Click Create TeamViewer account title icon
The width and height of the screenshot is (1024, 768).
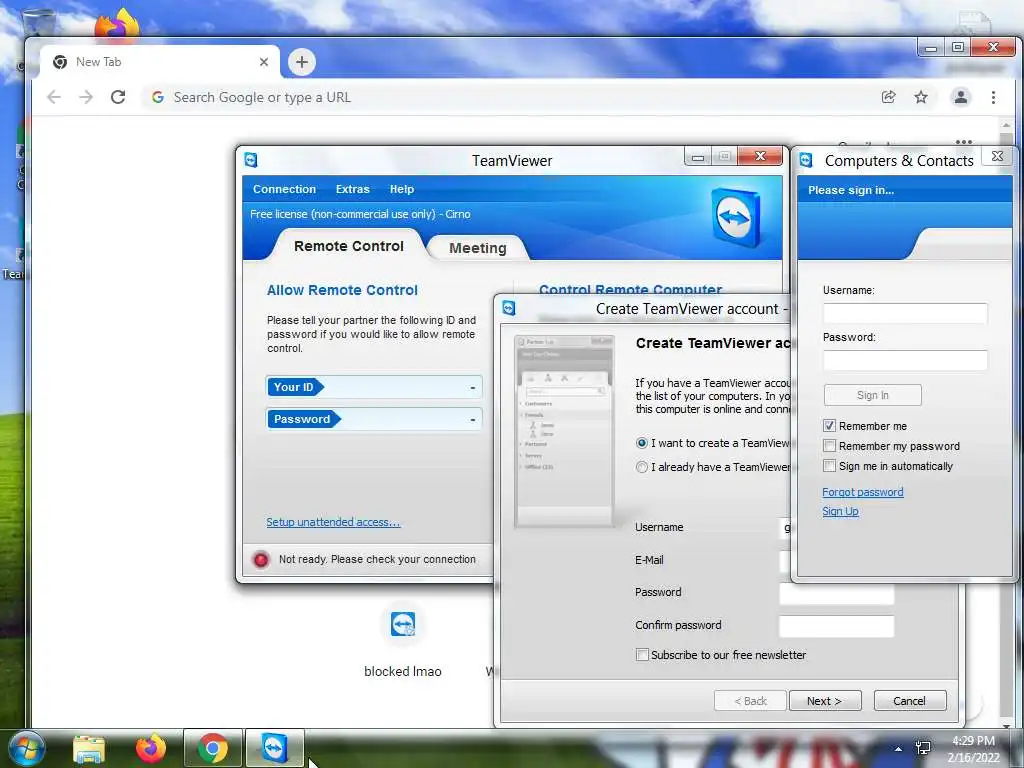click(509, 308)
